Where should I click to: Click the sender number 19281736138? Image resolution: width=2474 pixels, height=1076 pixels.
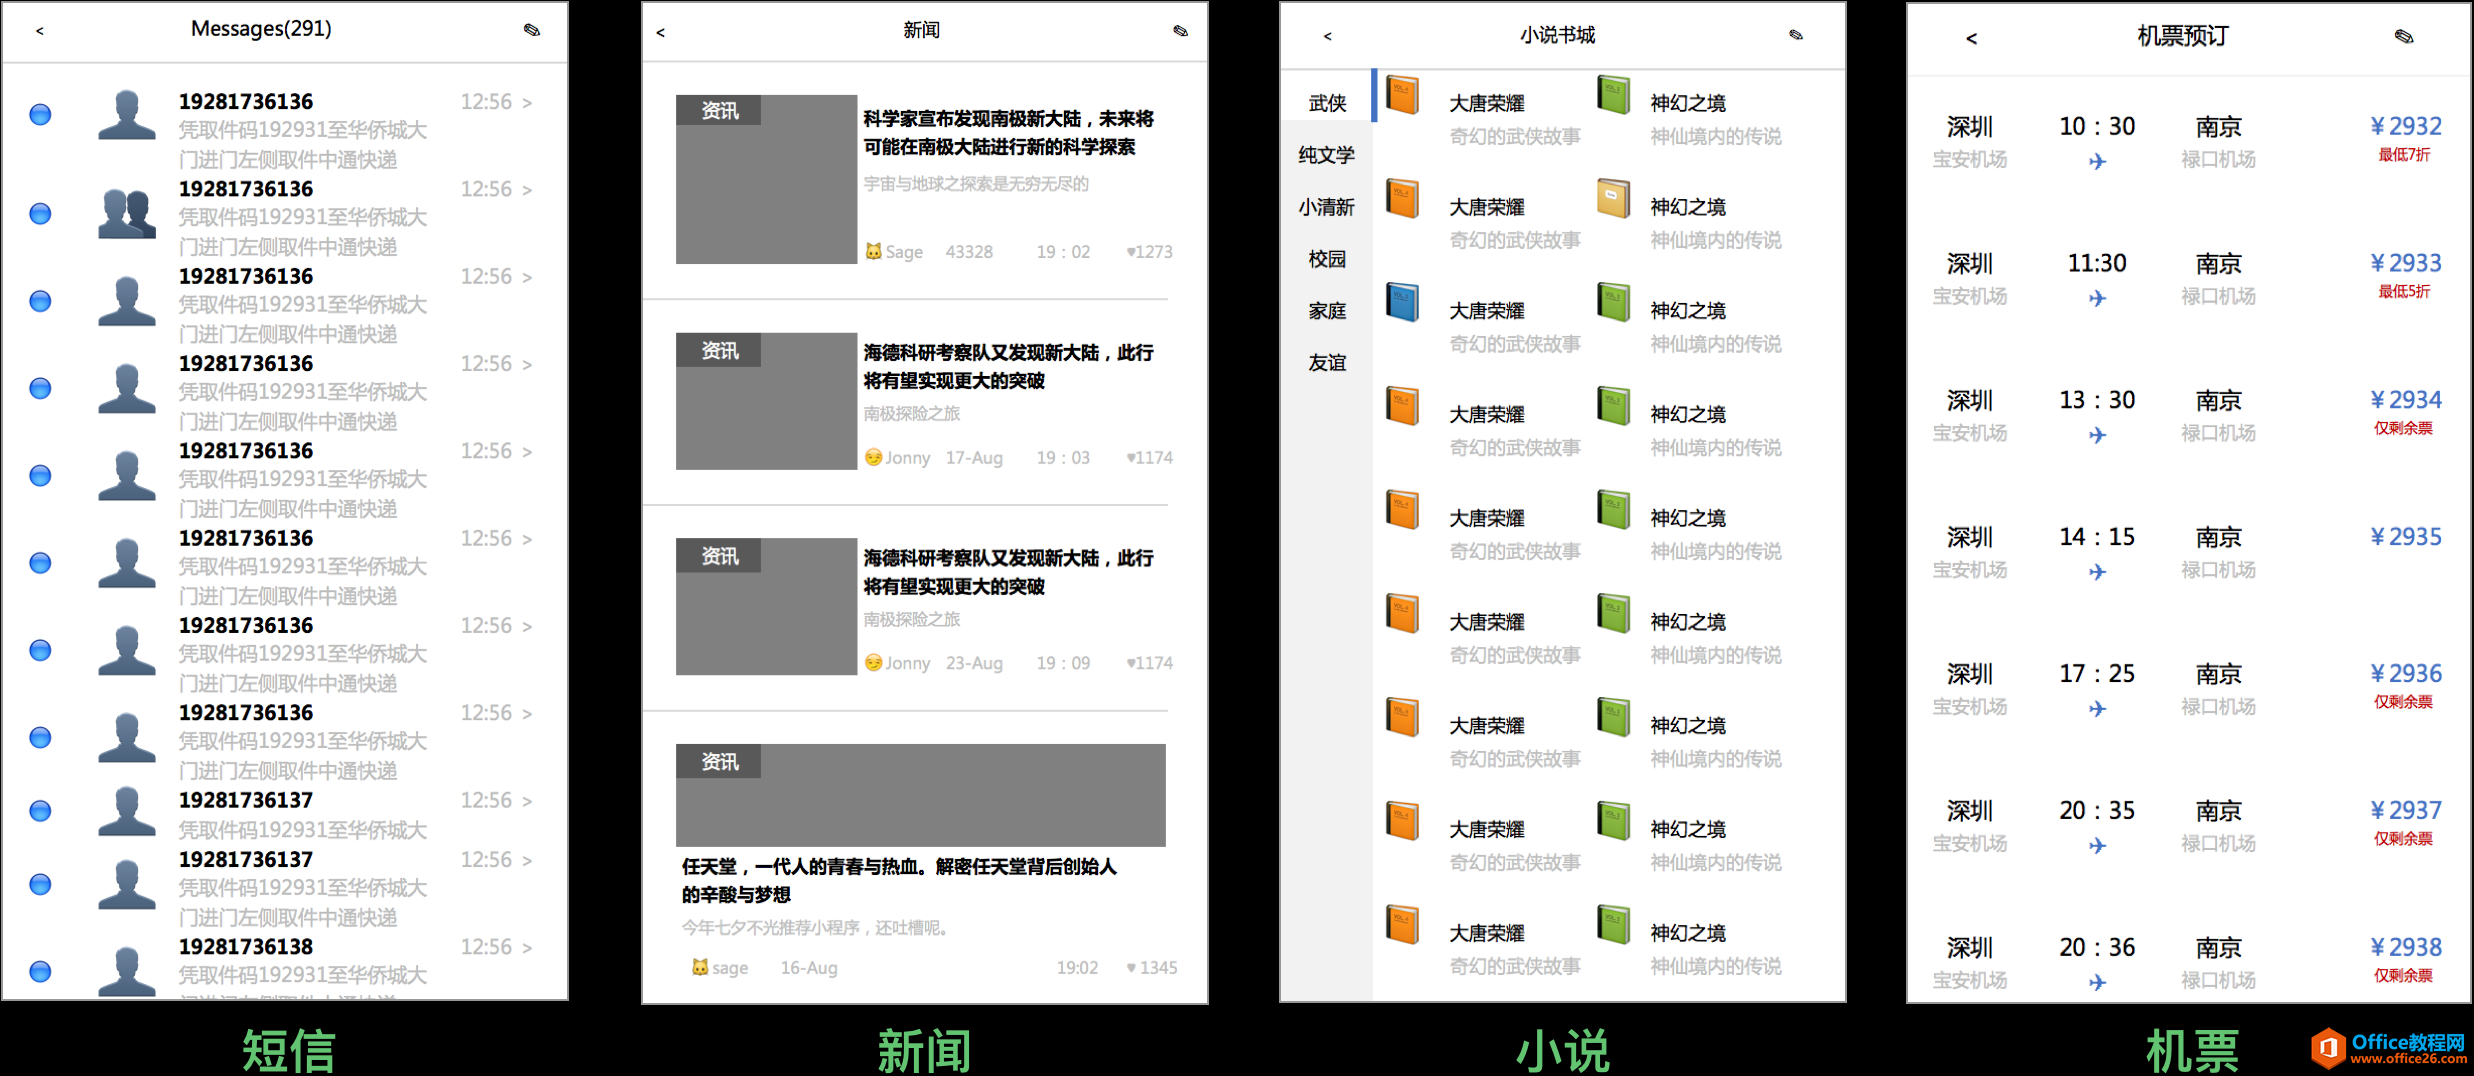click(x=246, y=947)
